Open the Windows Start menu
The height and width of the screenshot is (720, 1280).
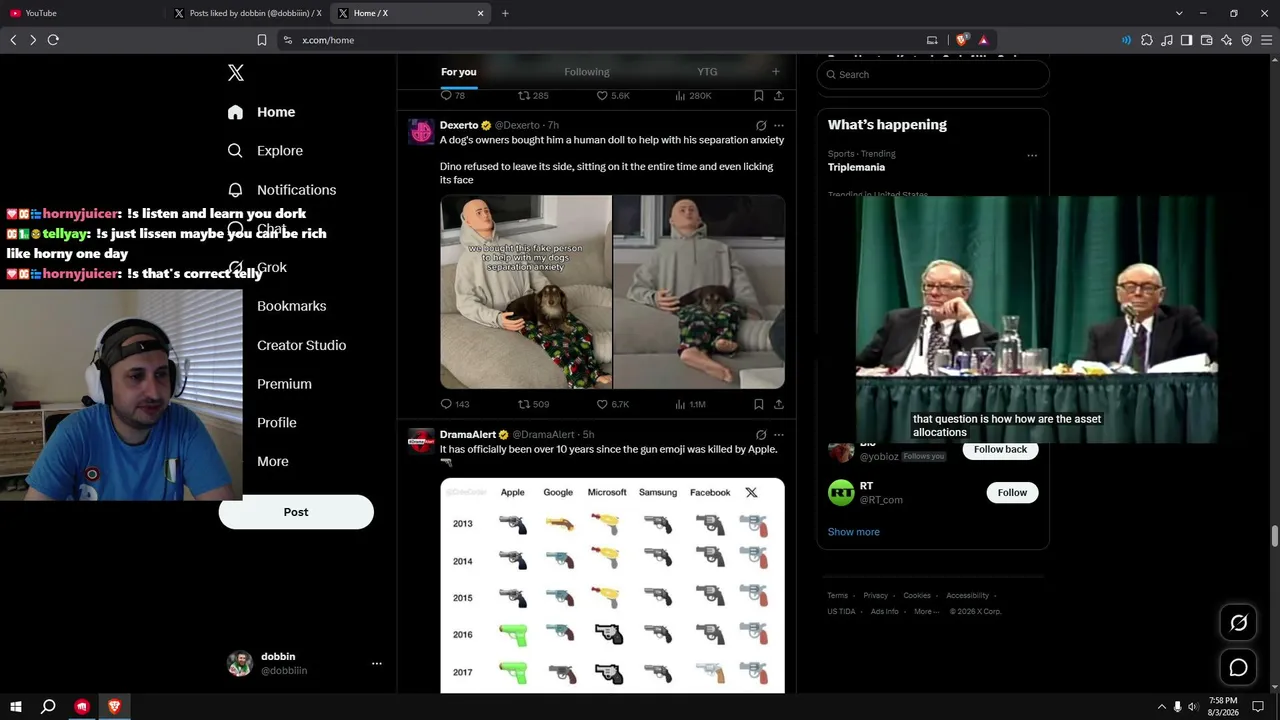click(15, 707)
